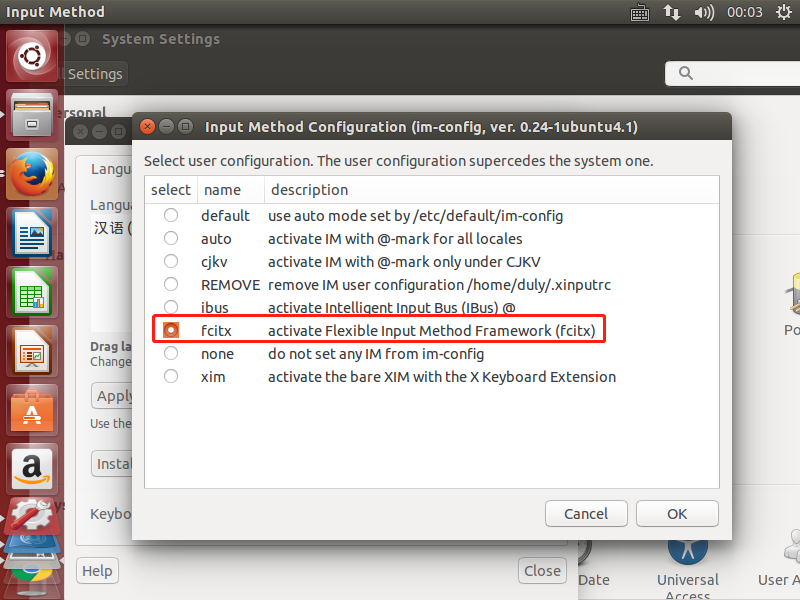The image size is (800, 600).
Task: Open Ubuntu Dash search launcher
Action: point(32,56)
